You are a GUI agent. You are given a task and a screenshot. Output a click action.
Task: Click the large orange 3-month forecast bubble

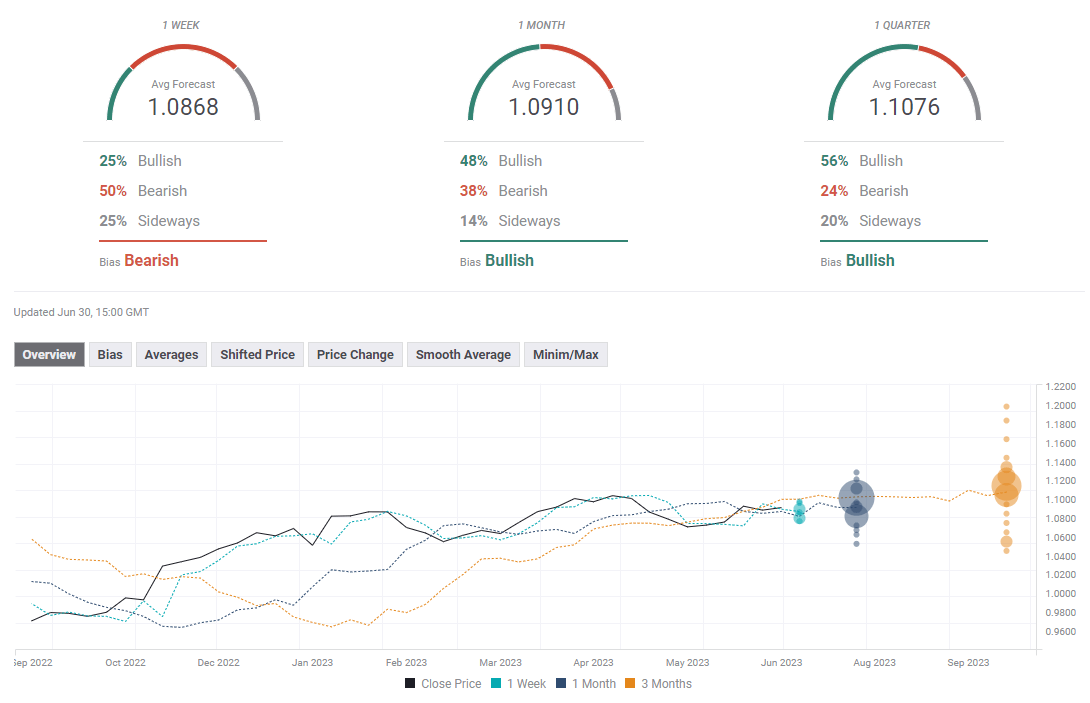click(1006, 487)
